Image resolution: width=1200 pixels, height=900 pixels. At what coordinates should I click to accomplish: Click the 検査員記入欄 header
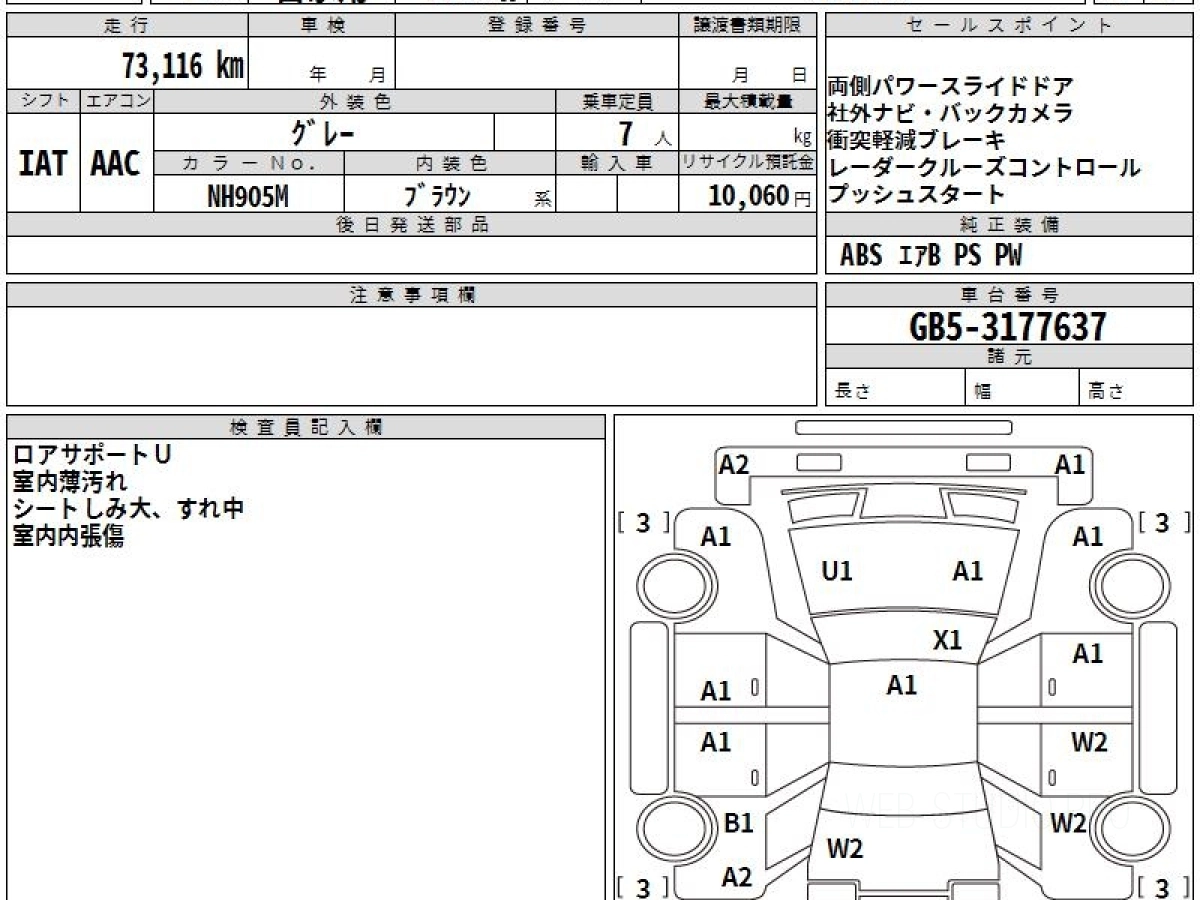[x=306, y=427]
